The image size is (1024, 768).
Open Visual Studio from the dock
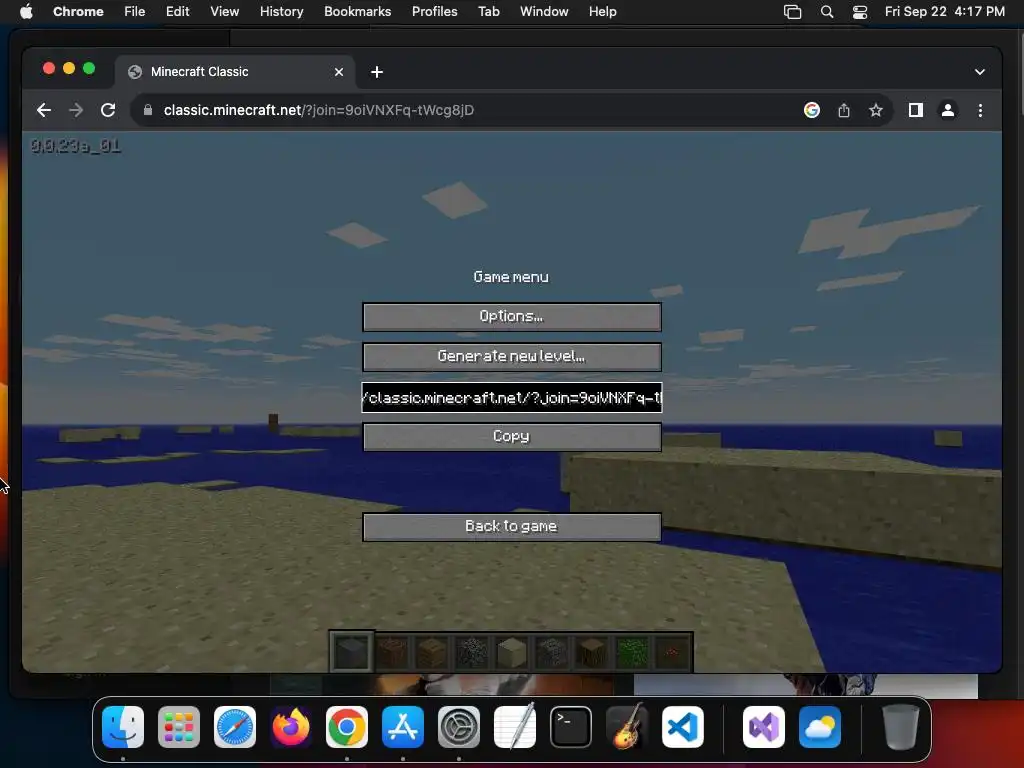pos(764,727)
